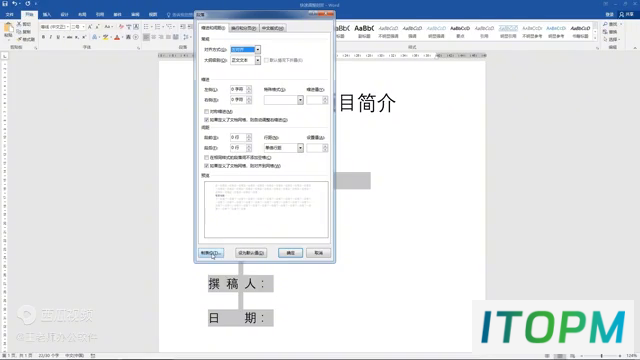Apply Bold formatting with the B icon

[43, 37]
